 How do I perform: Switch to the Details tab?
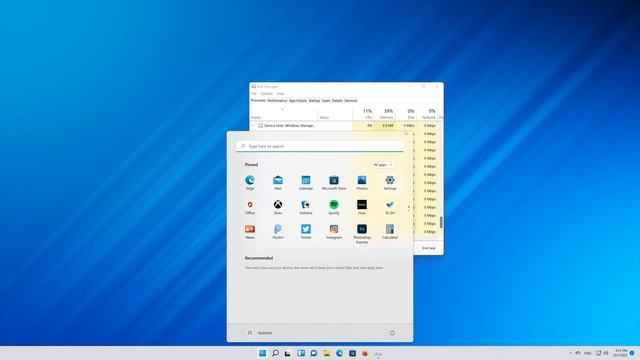tap(337, 100)
